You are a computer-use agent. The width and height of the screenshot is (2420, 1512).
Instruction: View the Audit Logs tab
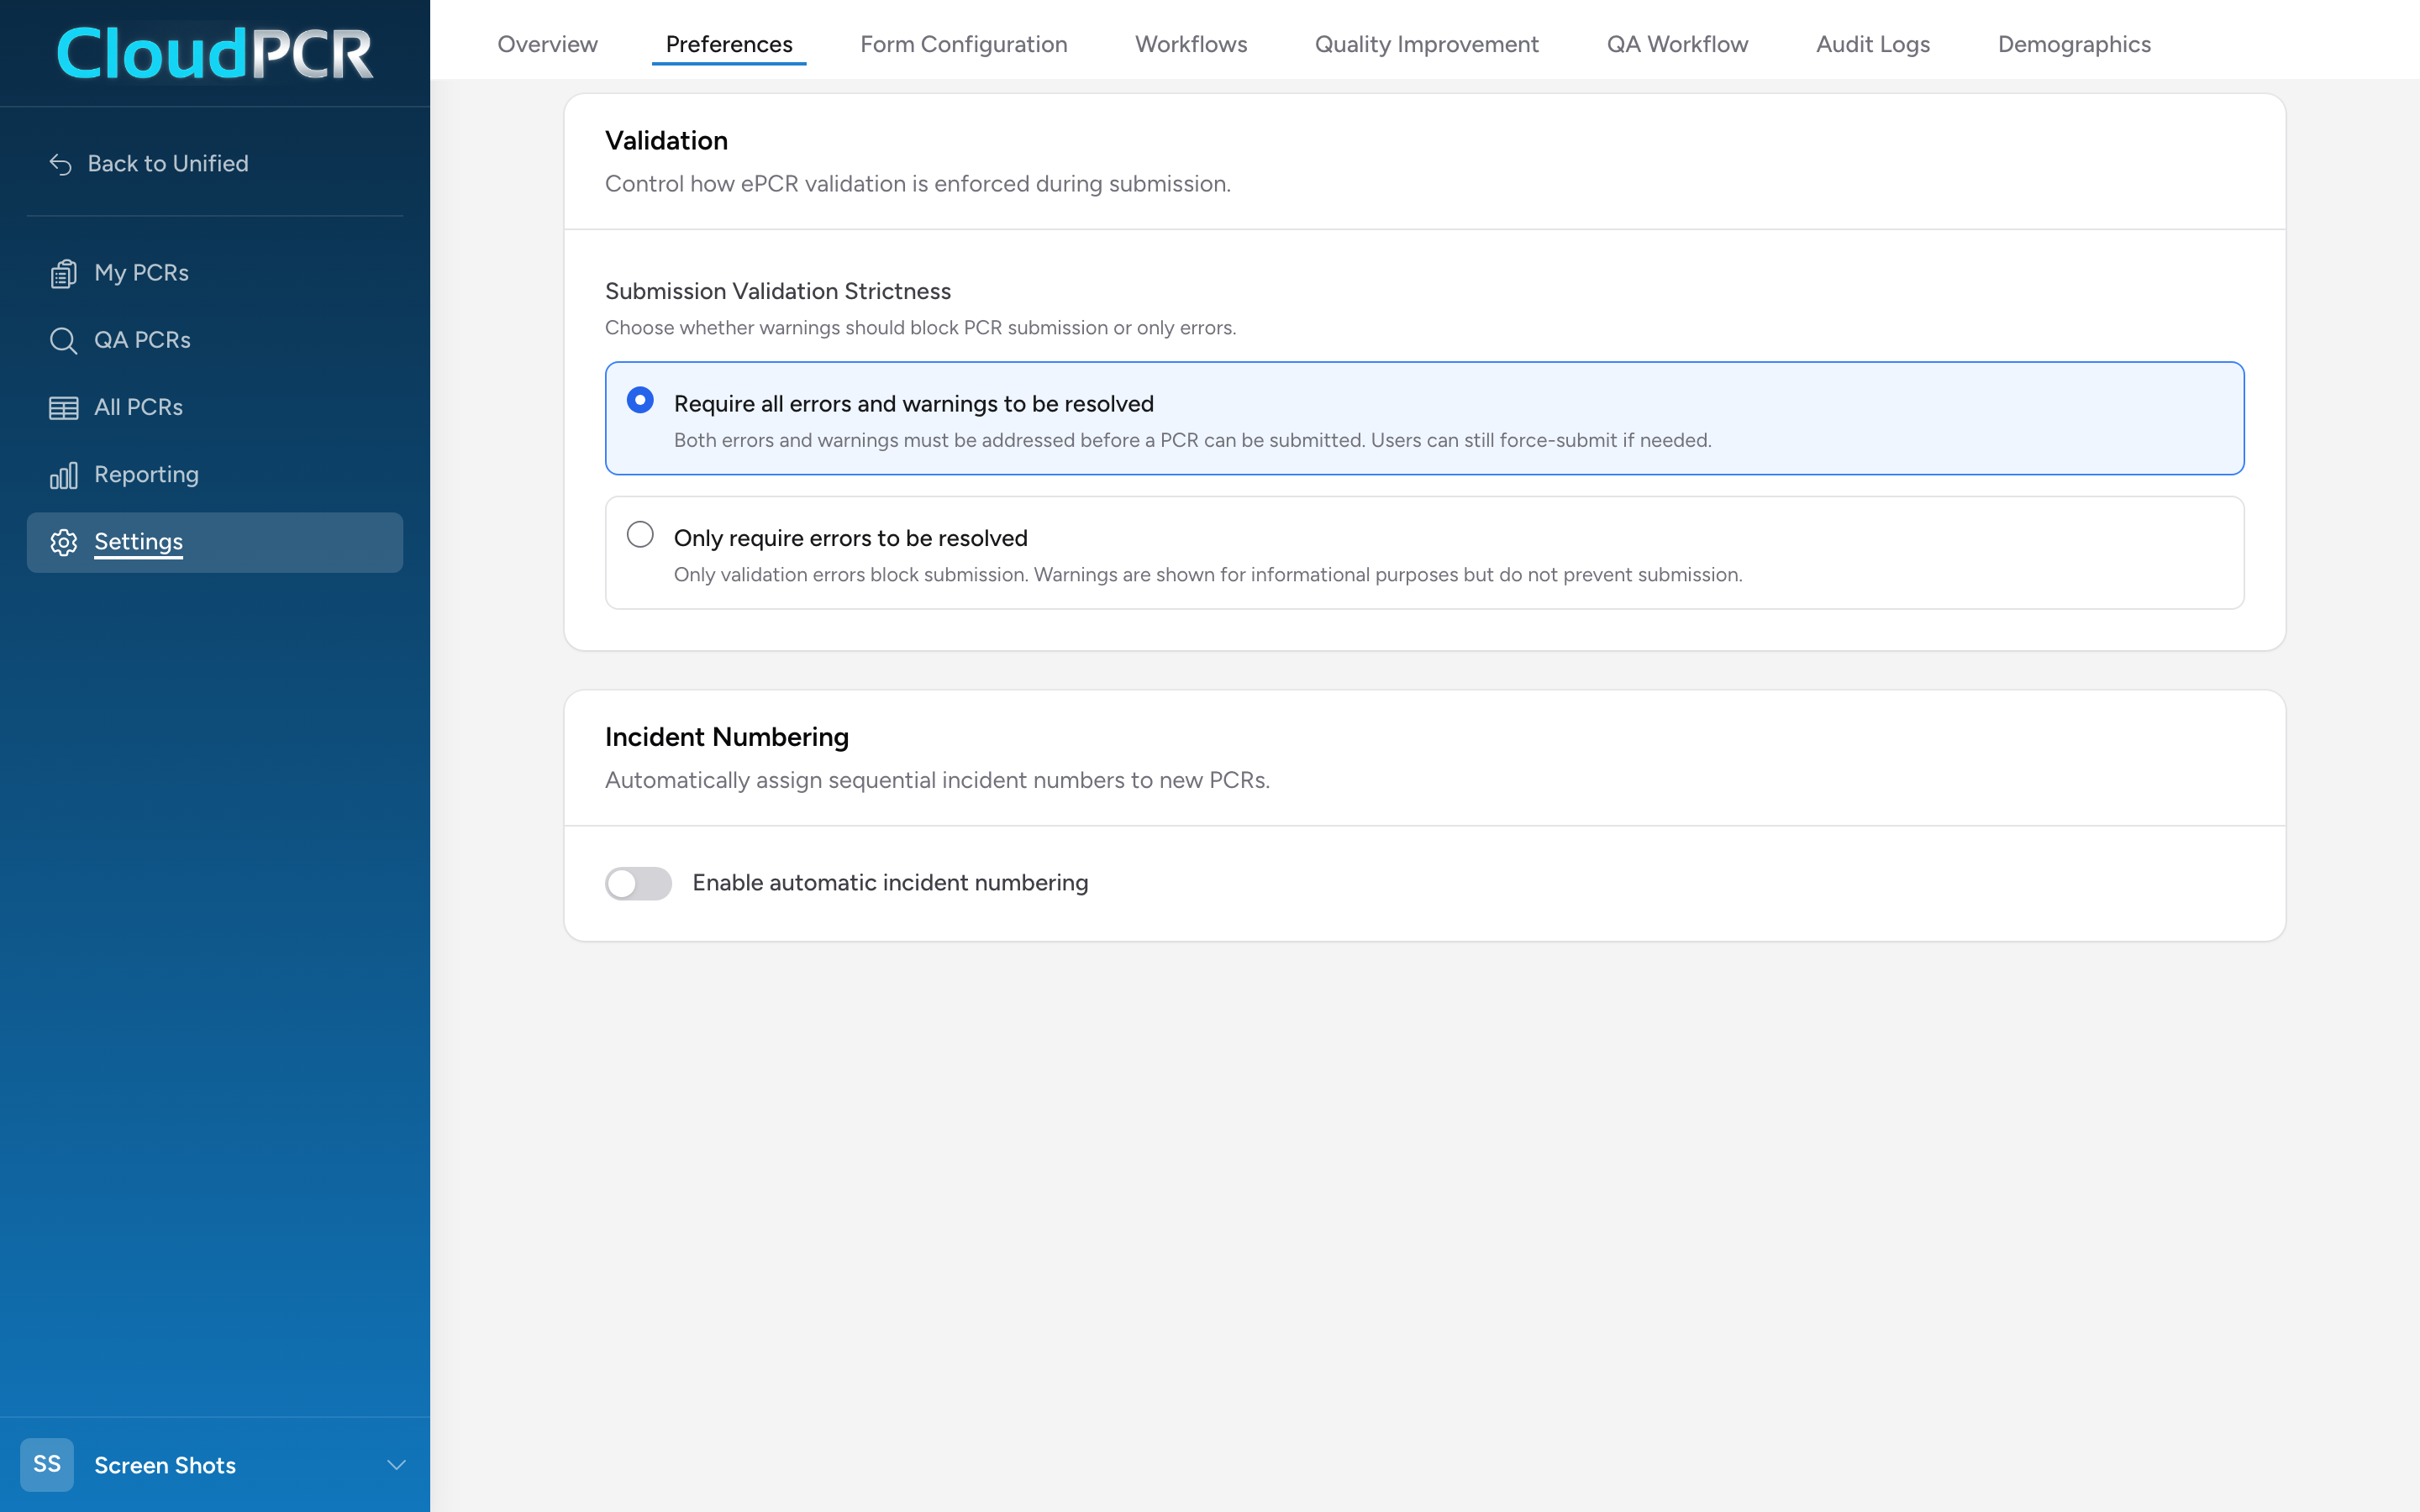(1873, 44)
